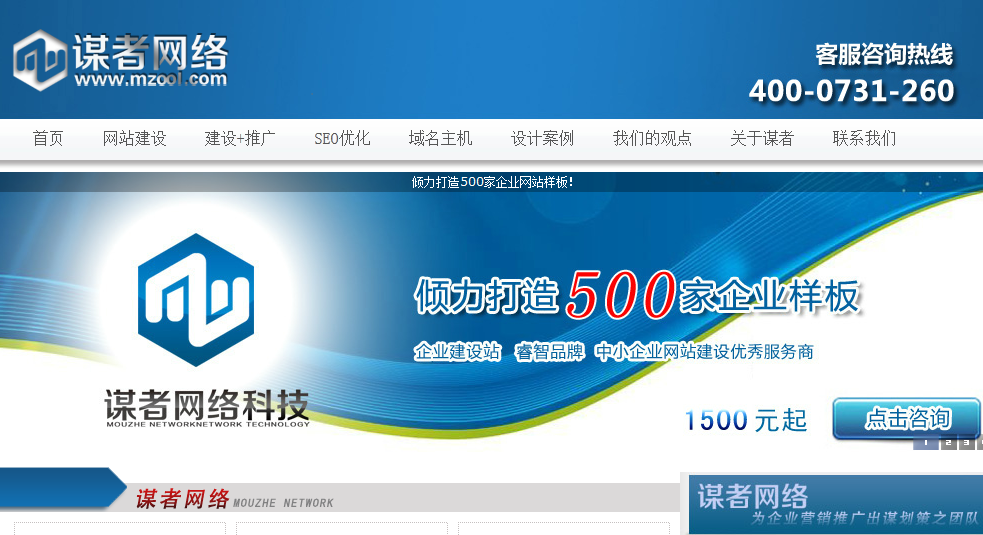The width and height of the screenshot is (983, 535).
Task: Switch to banner slide 1
Action: pyautogui.click(x=926, y=442)
